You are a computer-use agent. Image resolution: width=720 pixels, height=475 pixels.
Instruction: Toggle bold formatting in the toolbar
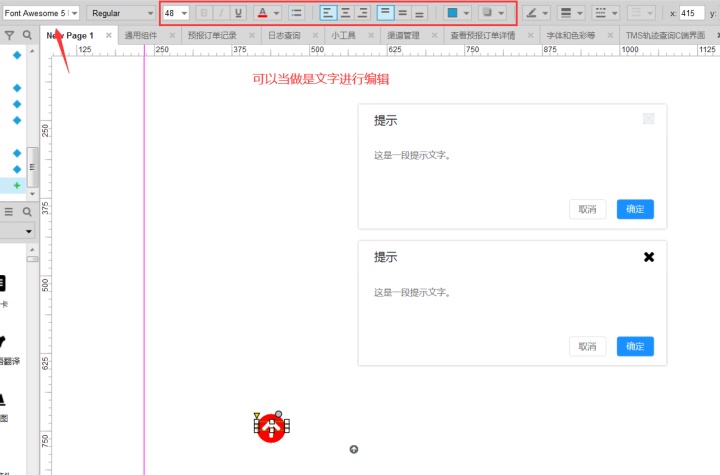coord(204,13)
